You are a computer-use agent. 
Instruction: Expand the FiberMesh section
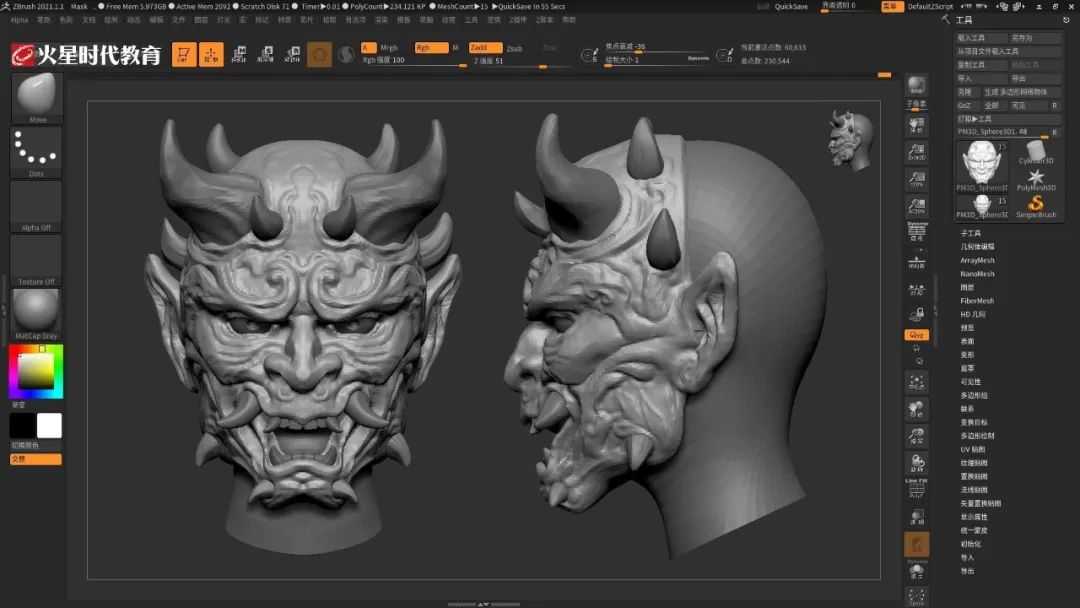tap(977, 301)
